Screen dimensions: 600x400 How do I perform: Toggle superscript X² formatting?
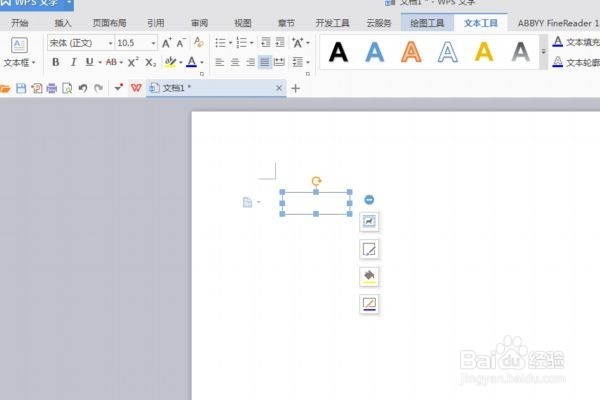tap(133, 62)
